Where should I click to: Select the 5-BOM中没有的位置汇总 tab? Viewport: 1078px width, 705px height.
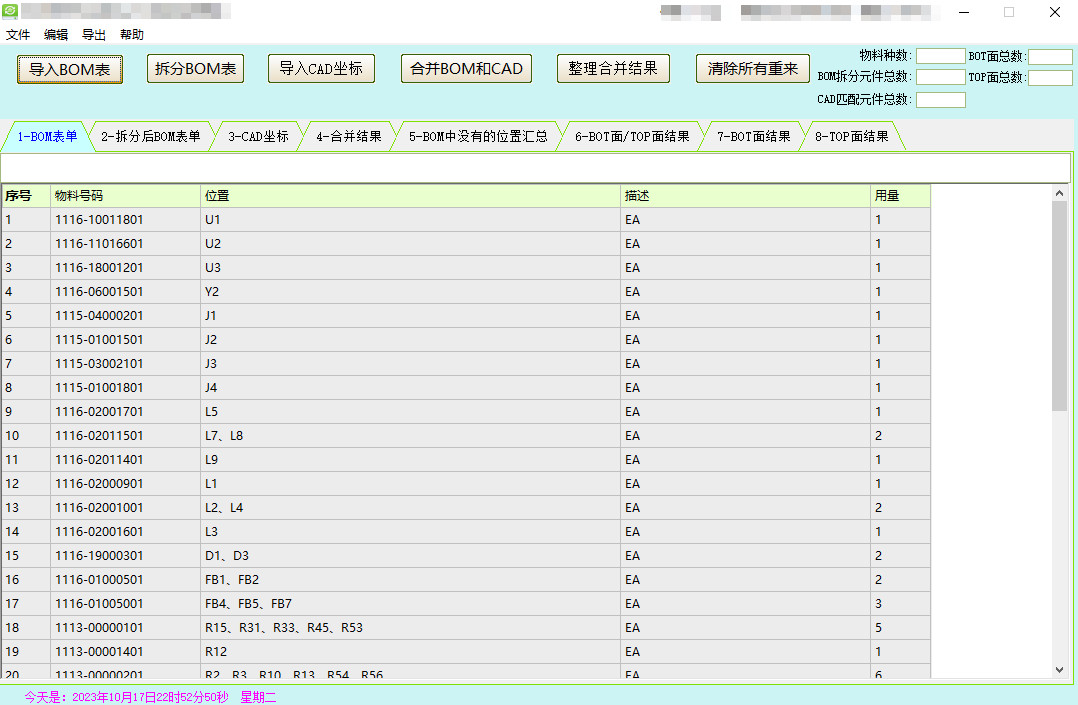(478, 137)
